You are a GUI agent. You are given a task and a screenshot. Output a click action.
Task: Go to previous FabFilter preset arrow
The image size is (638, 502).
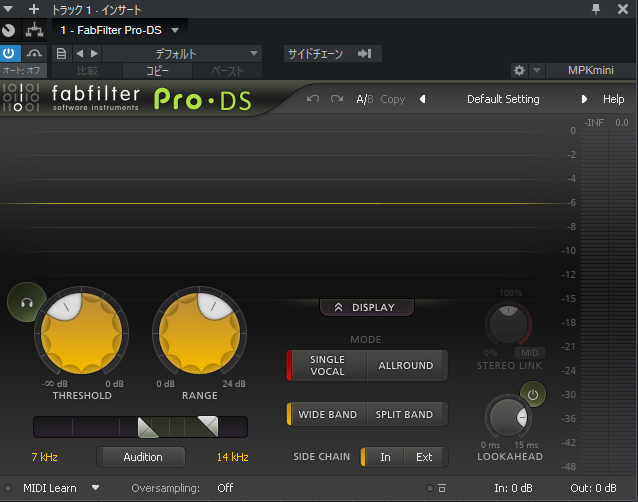tap(423, 99)
